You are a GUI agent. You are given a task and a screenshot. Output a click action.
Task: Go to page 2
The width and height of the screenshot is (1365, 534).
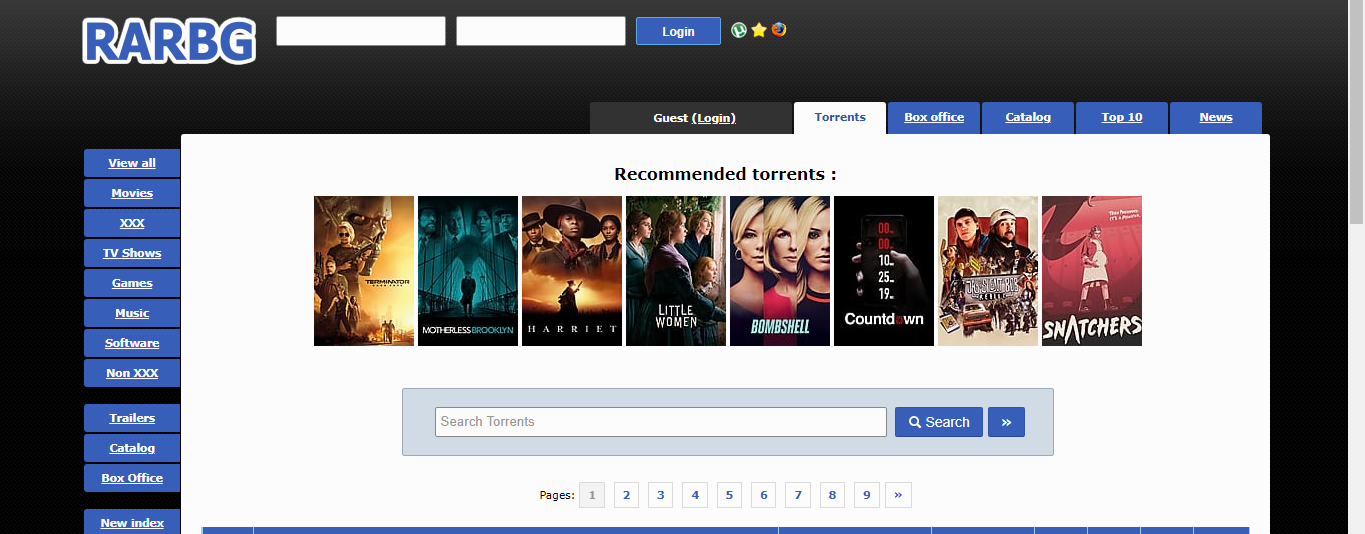click(x=626, y=495)
